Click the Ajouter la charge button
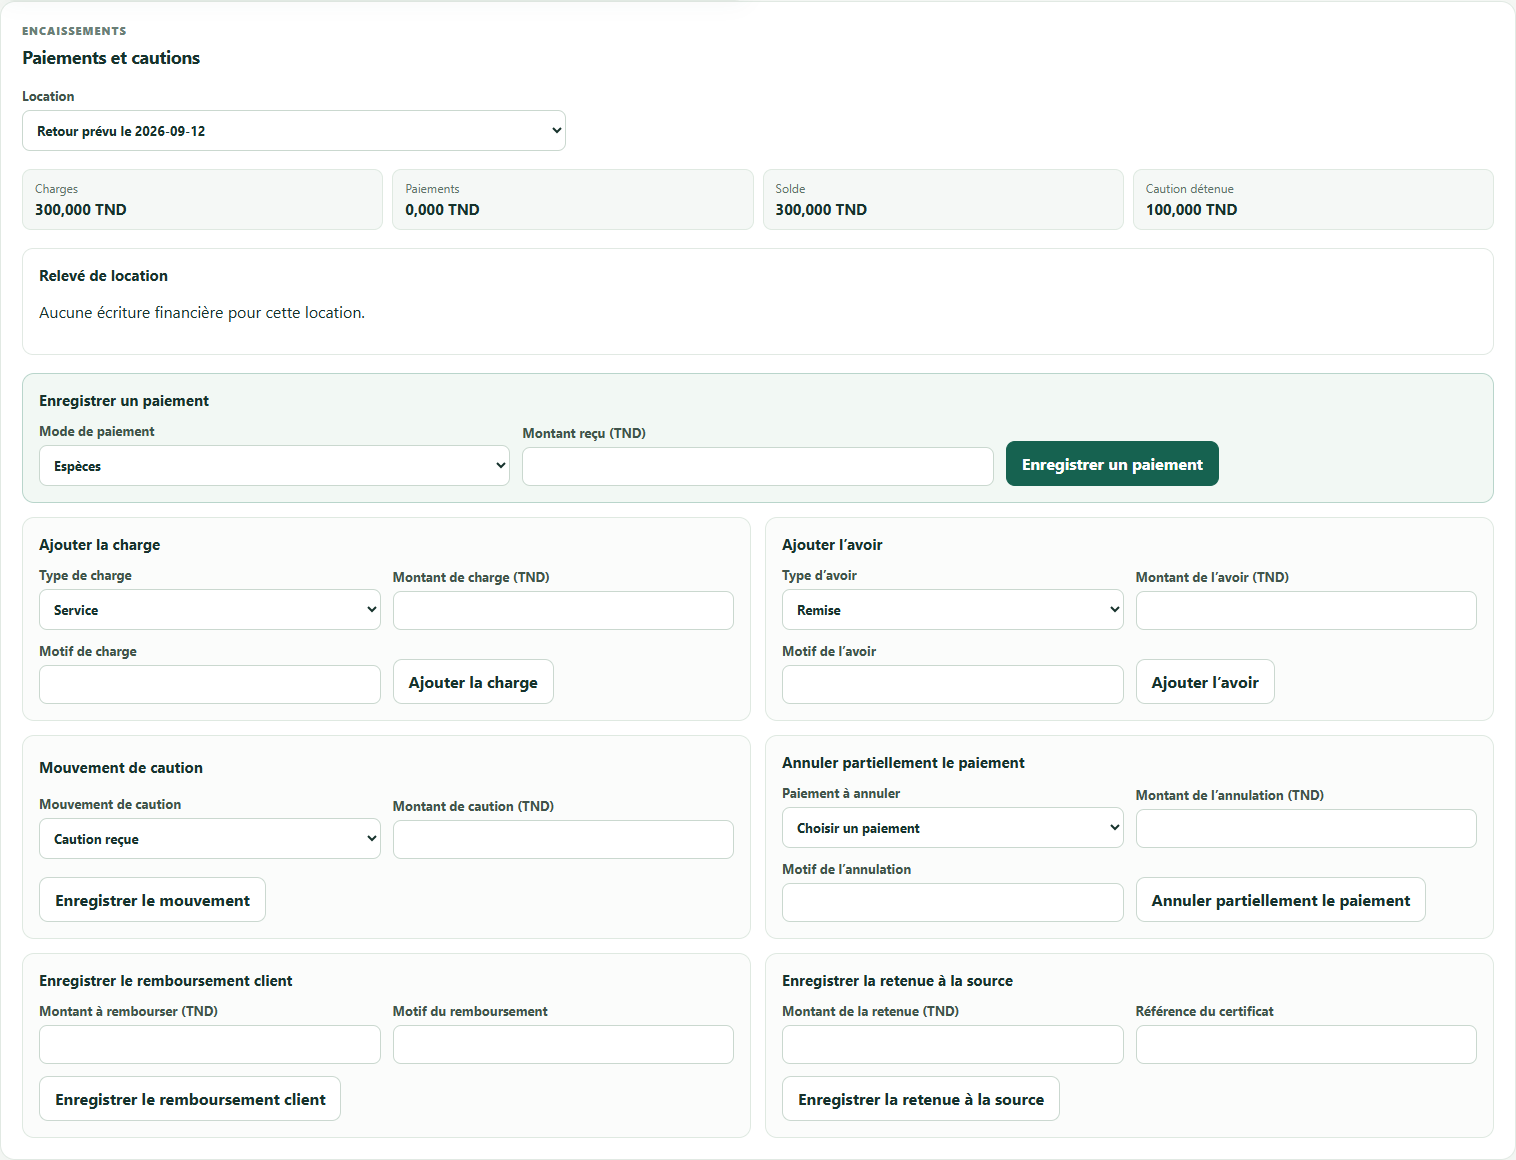Screen dimensions: 1516x1160 point(473,682)
